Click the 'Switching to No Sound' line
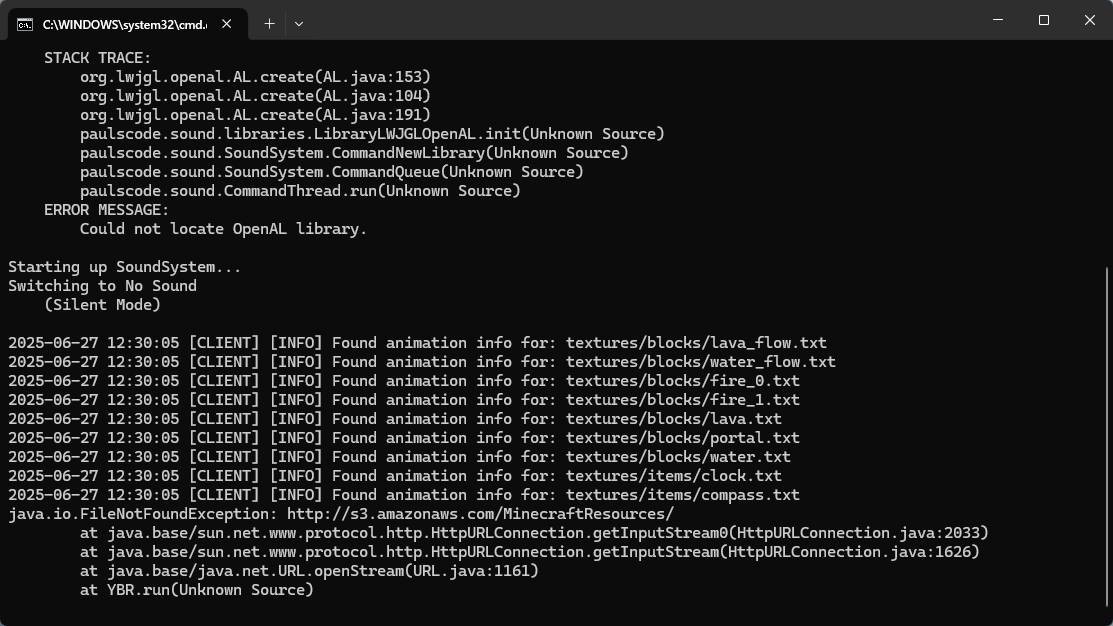The image size is (1113, 626). tap(102, 286)
